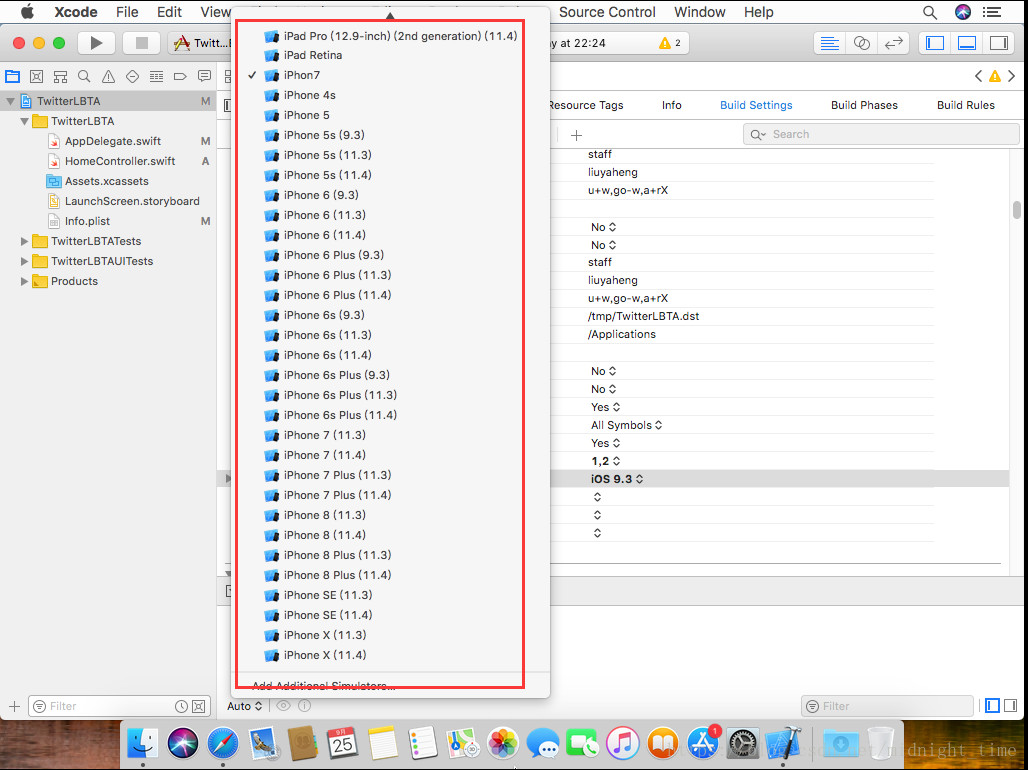Screen dimensions: 1028x770
Task: Click the warning count badge in activity bar
Action: 670,43
